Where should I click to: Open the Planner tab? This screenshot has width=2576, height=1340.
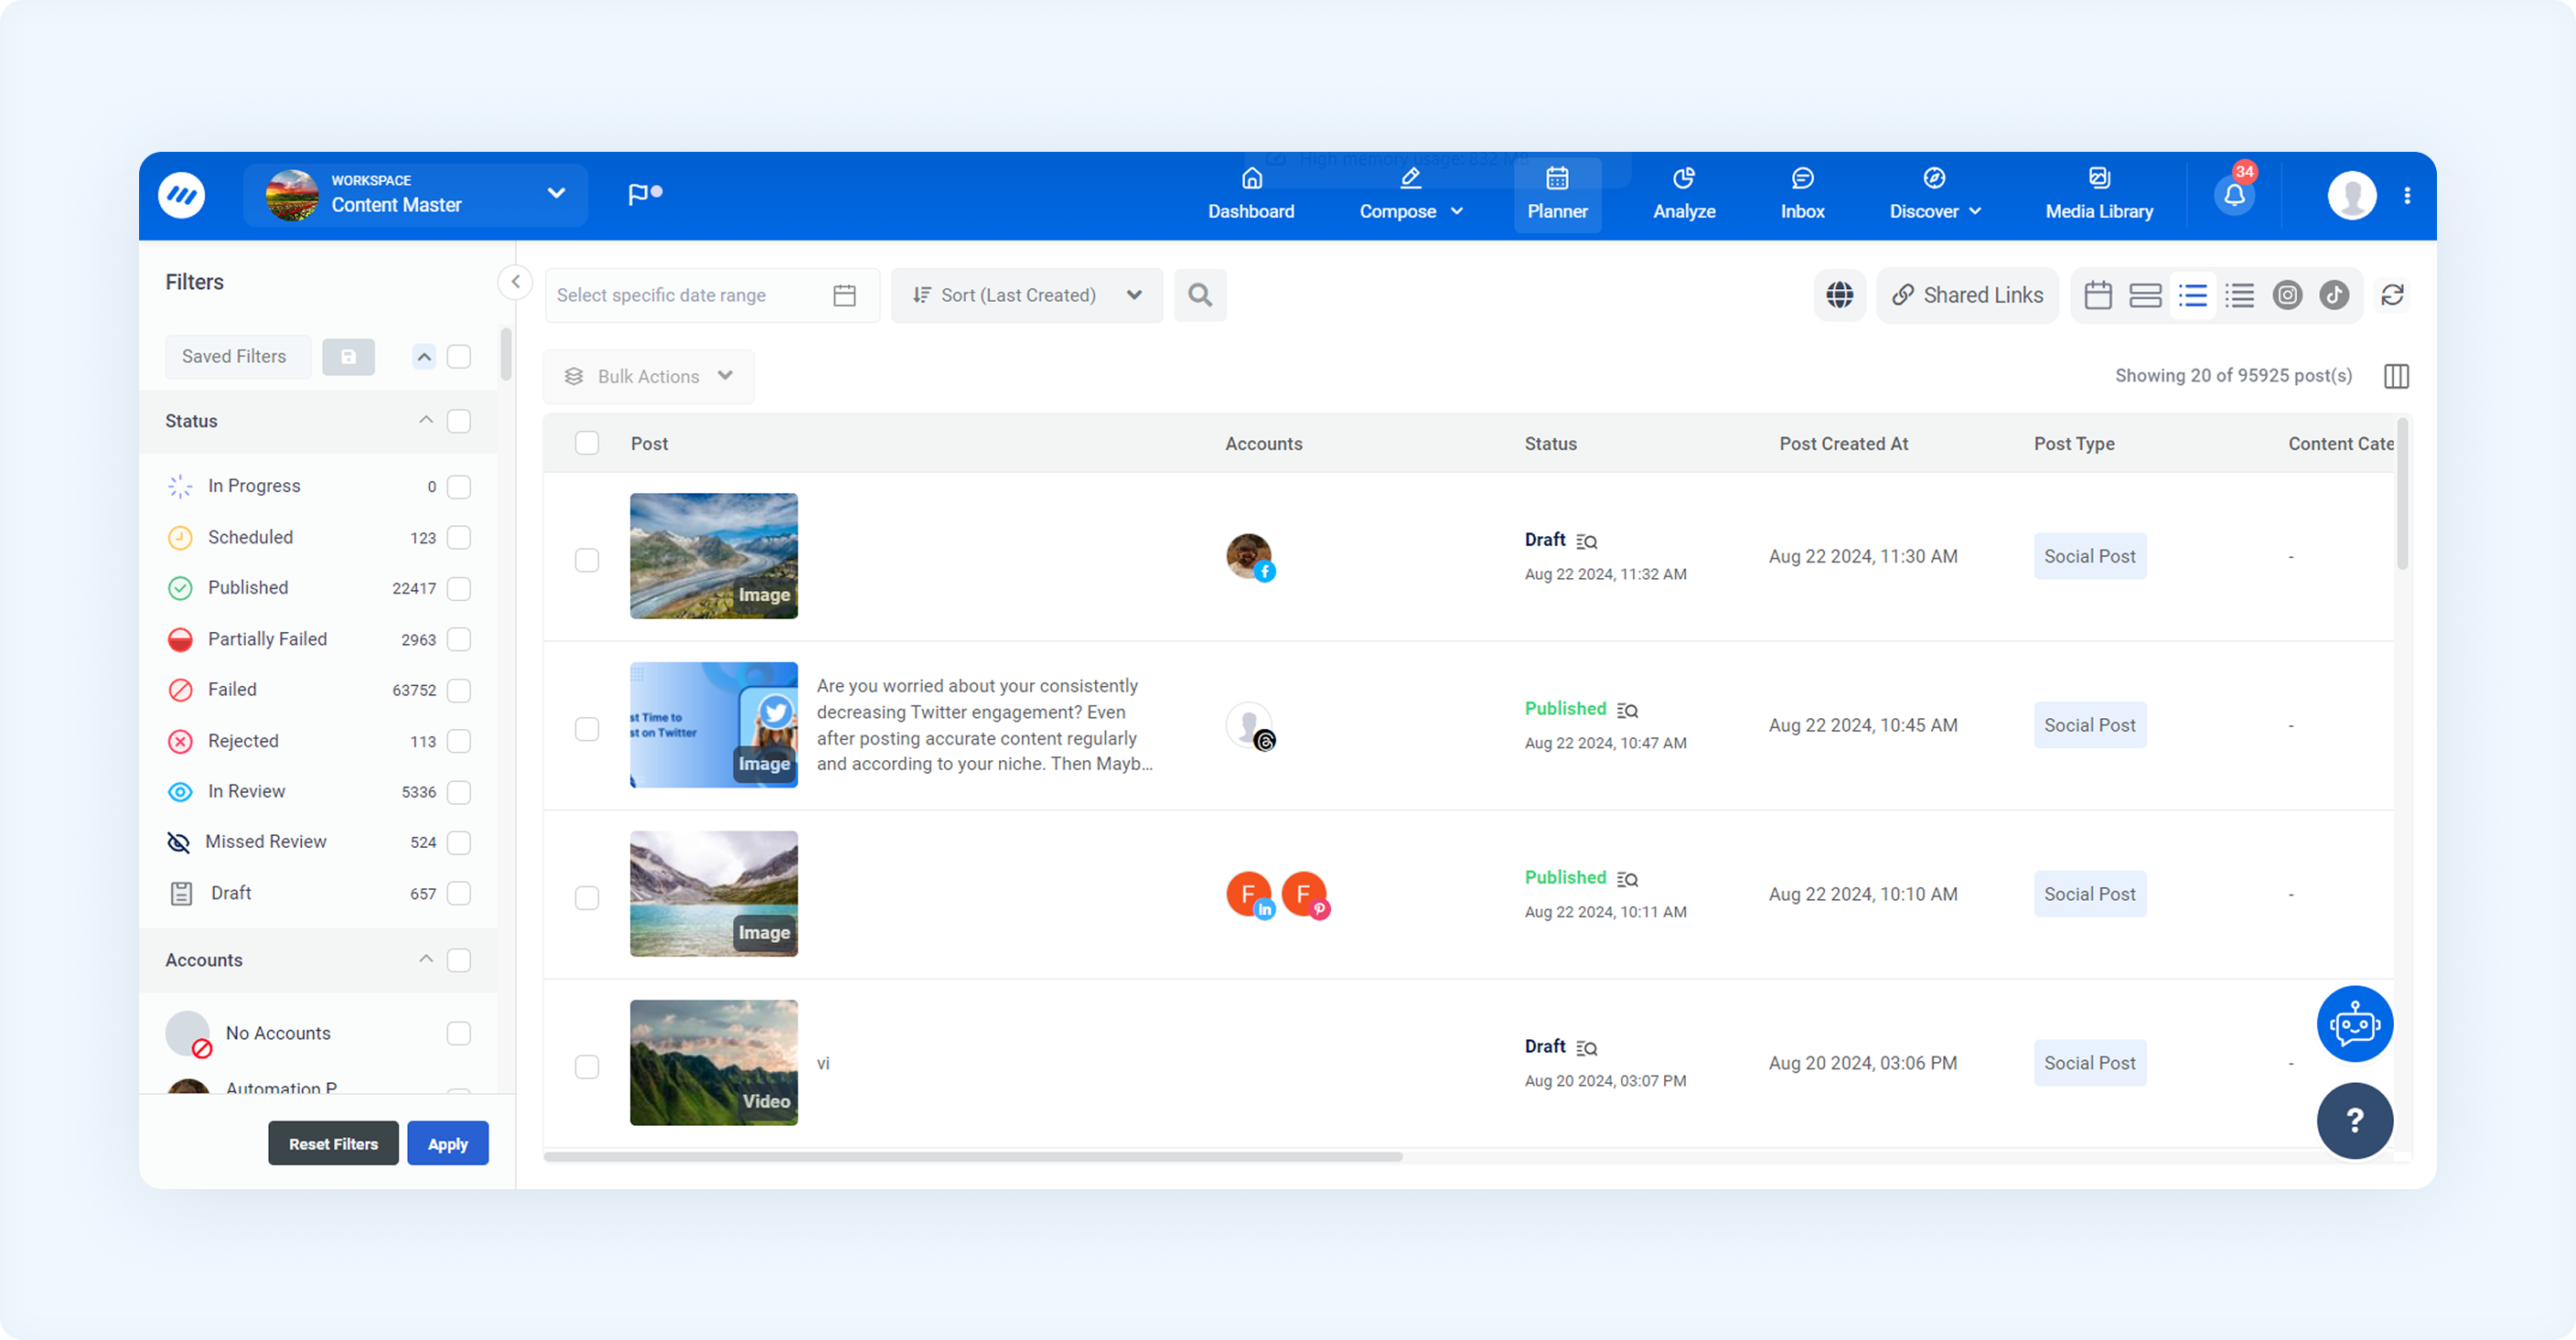[x=1556, y=195]
